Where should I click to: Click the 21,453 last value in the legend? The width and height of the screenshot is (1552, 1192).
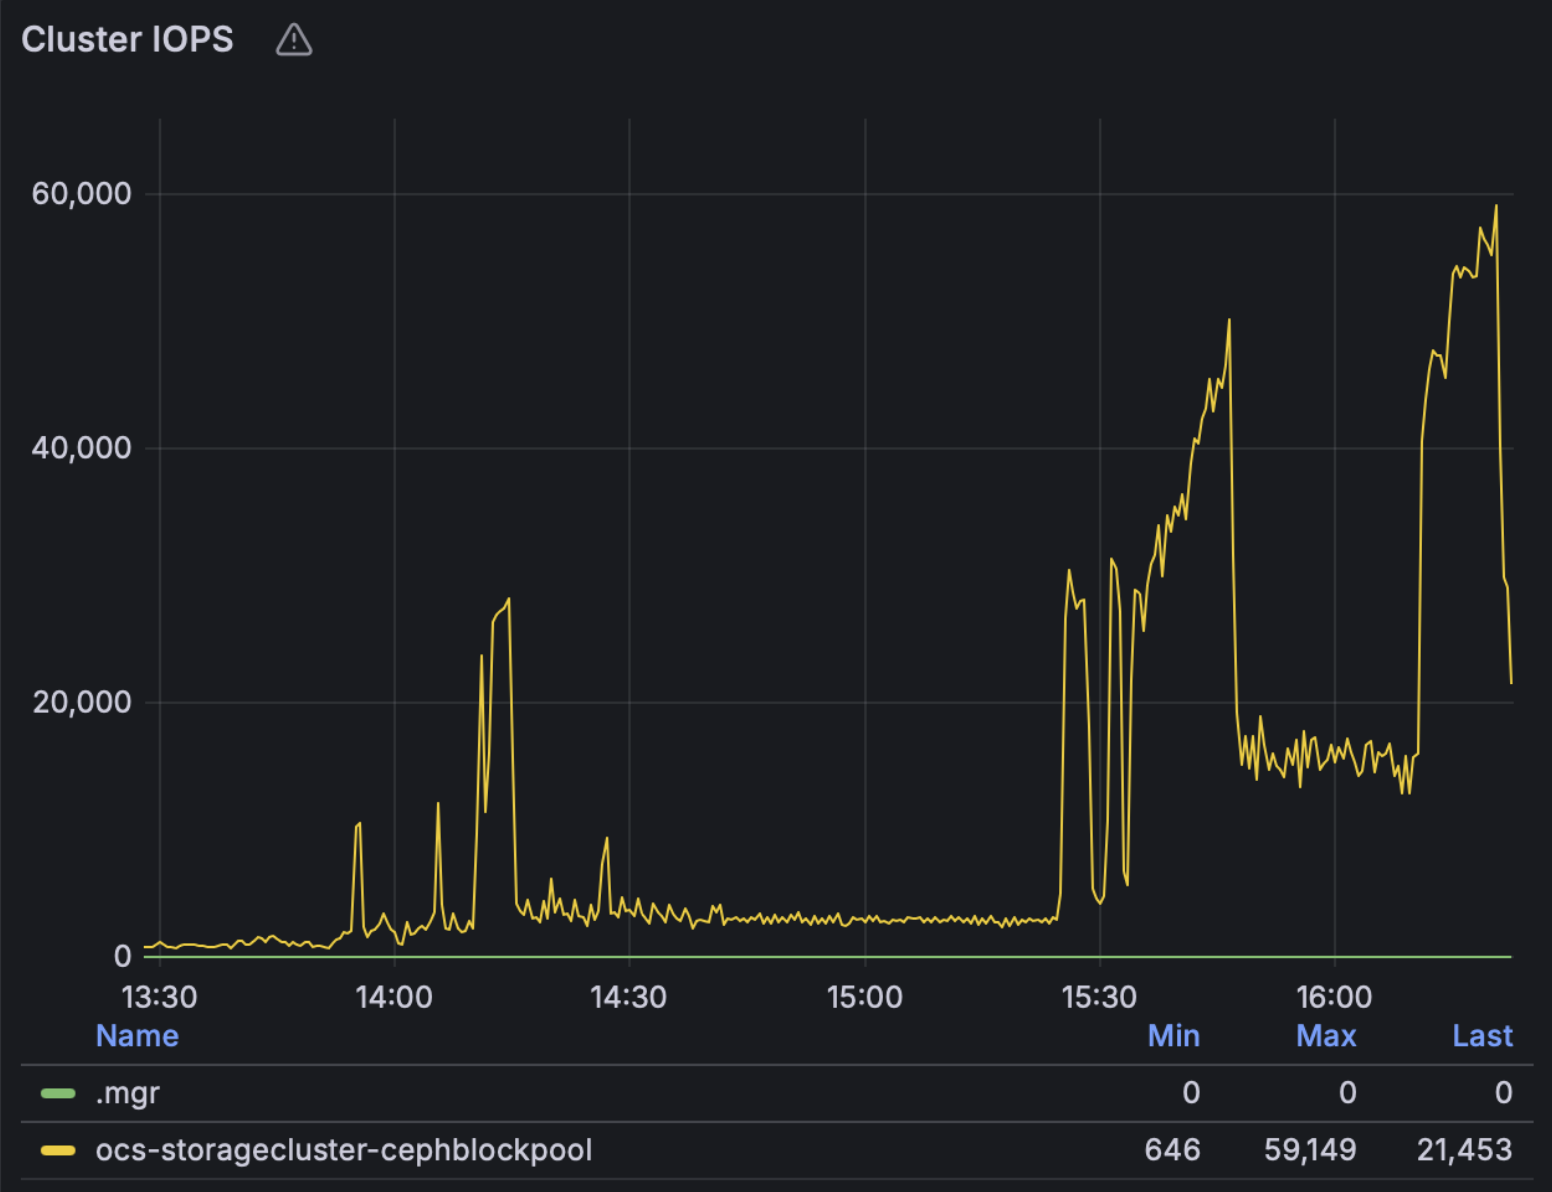[x=1464, y=1150]
